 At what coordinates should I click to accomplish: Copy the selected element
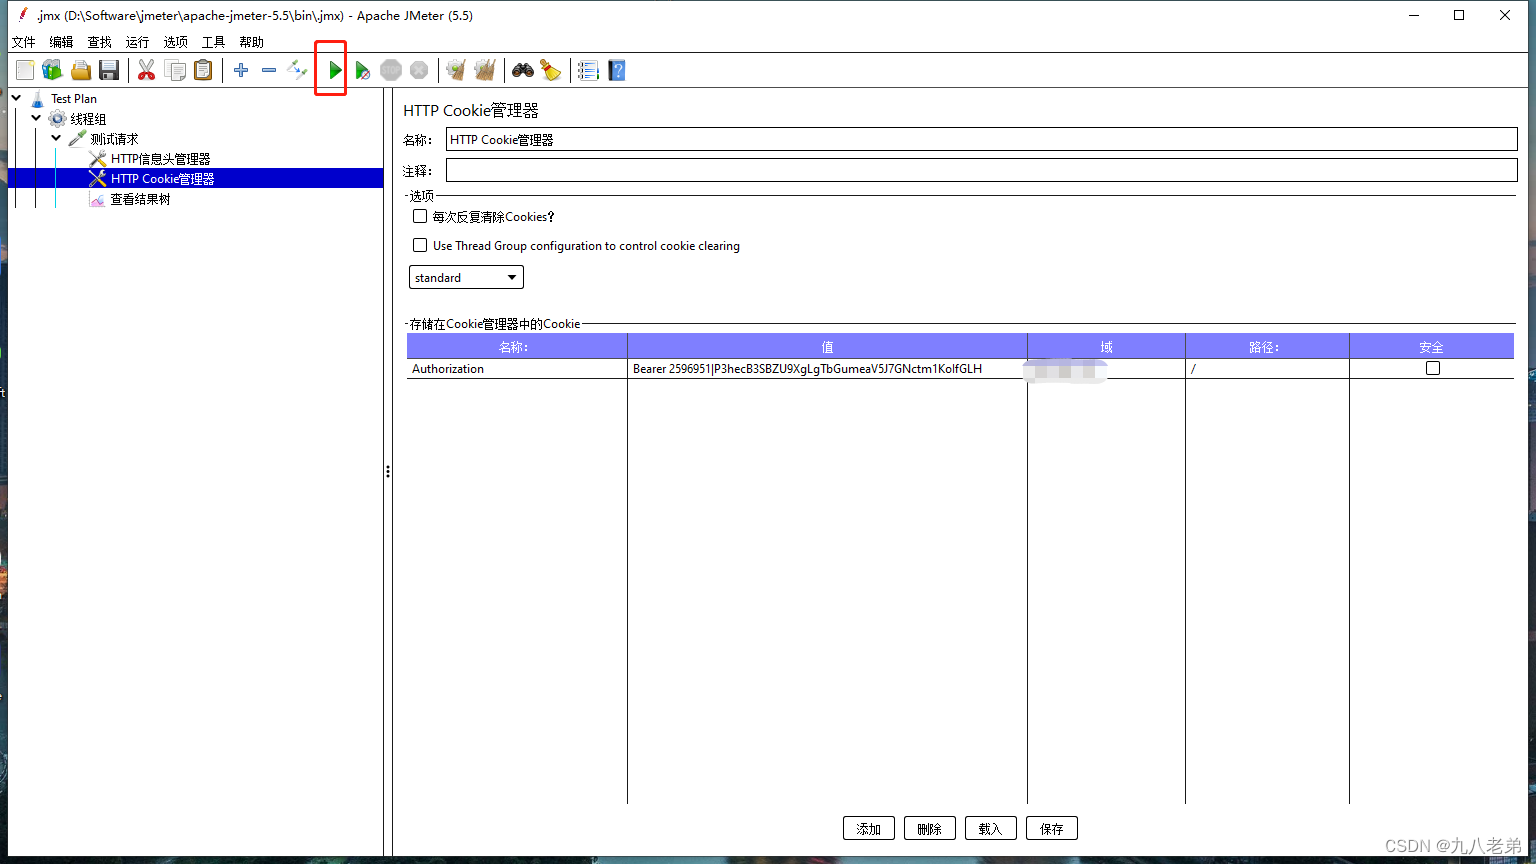coord(175,70)
